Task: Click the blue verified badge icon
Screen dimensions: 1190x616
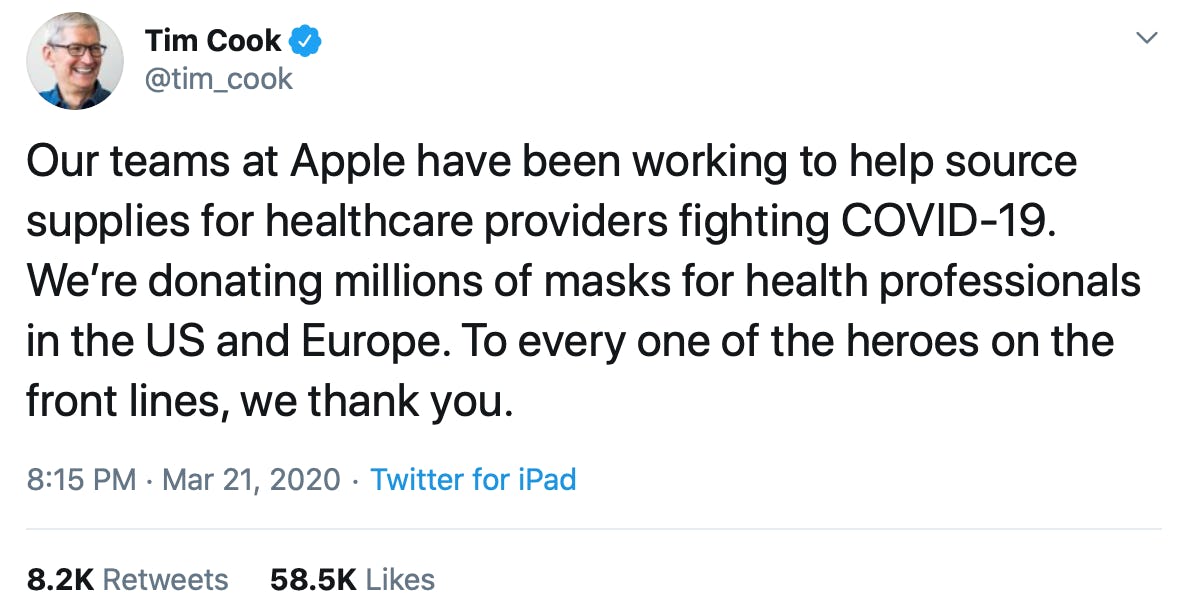Action: (x=305, y=42)
